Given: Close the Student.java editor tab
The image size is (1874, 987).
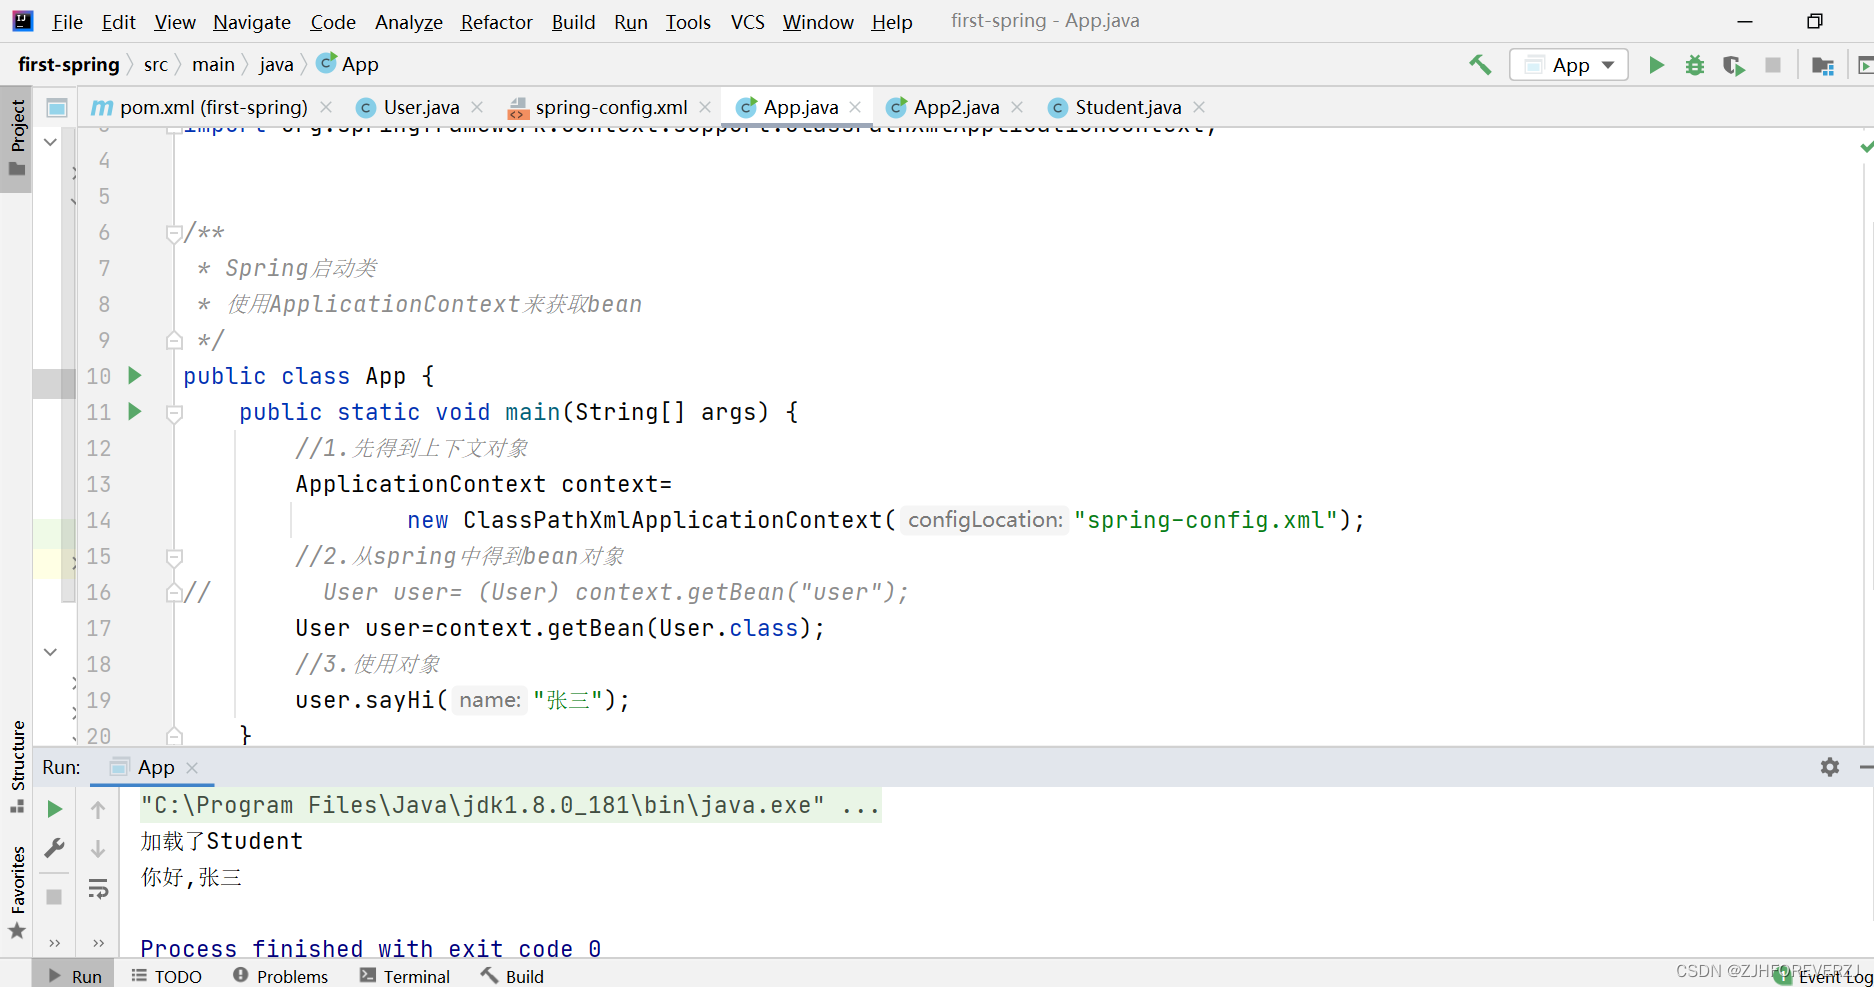Looking at the screenshot, I should (x=1199, y=107).
